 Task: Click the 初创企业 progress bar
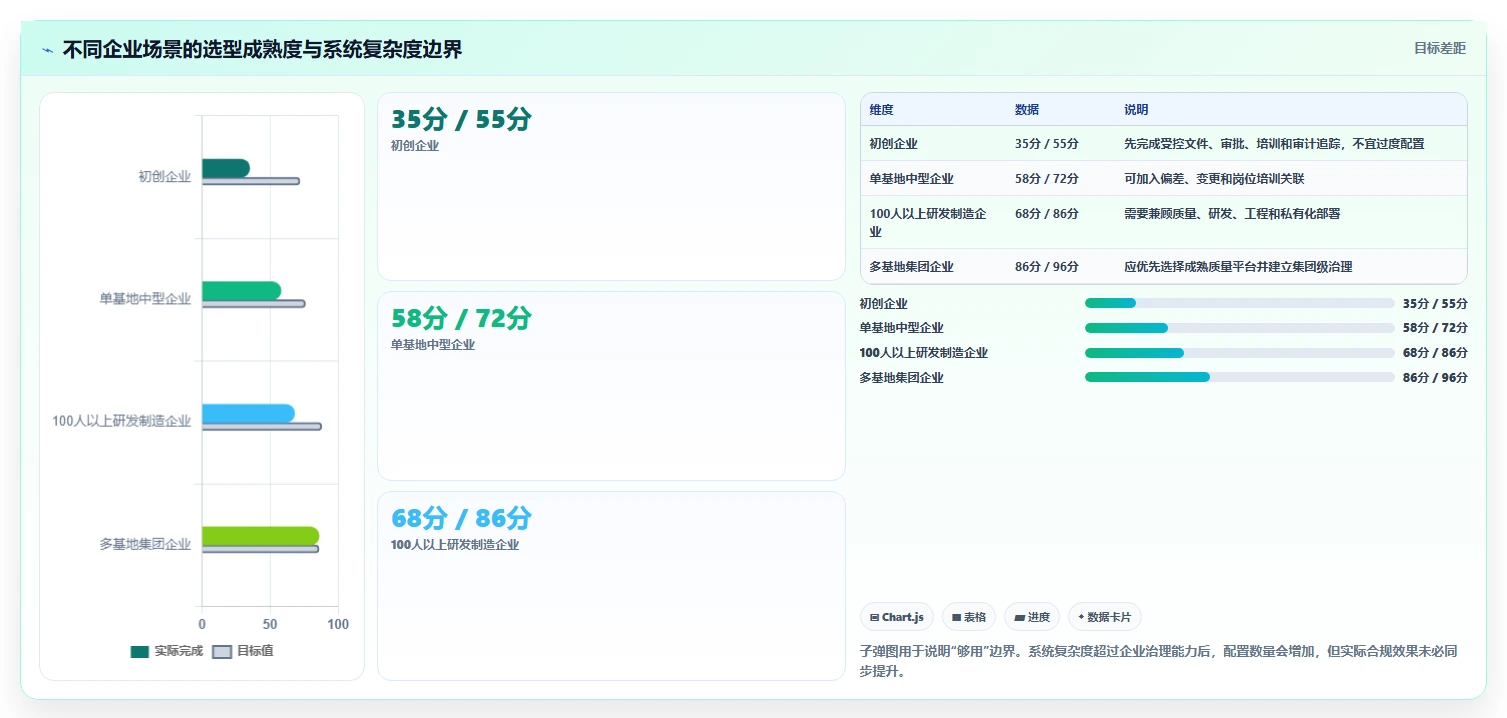click(x=1239, y=303)
